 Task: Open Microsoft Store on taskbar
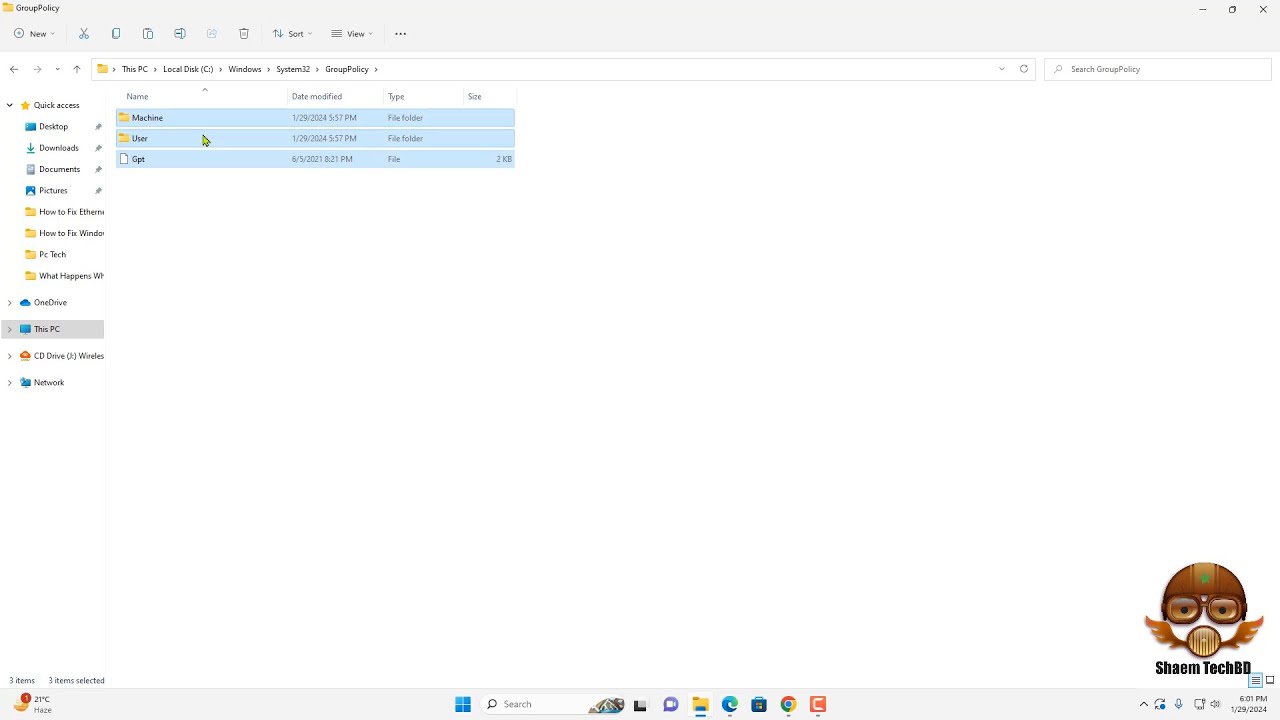point(759,704)
